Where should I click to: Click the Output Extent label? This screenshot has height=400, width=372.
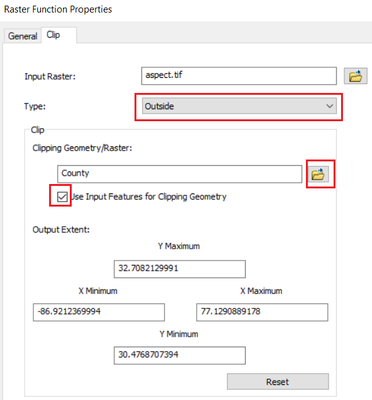tap(61, 230)
